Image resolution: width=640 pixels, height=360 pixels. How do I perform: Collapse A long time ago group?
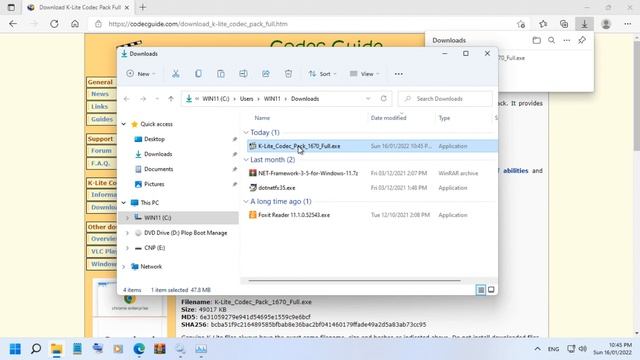[x=246, y=202]
